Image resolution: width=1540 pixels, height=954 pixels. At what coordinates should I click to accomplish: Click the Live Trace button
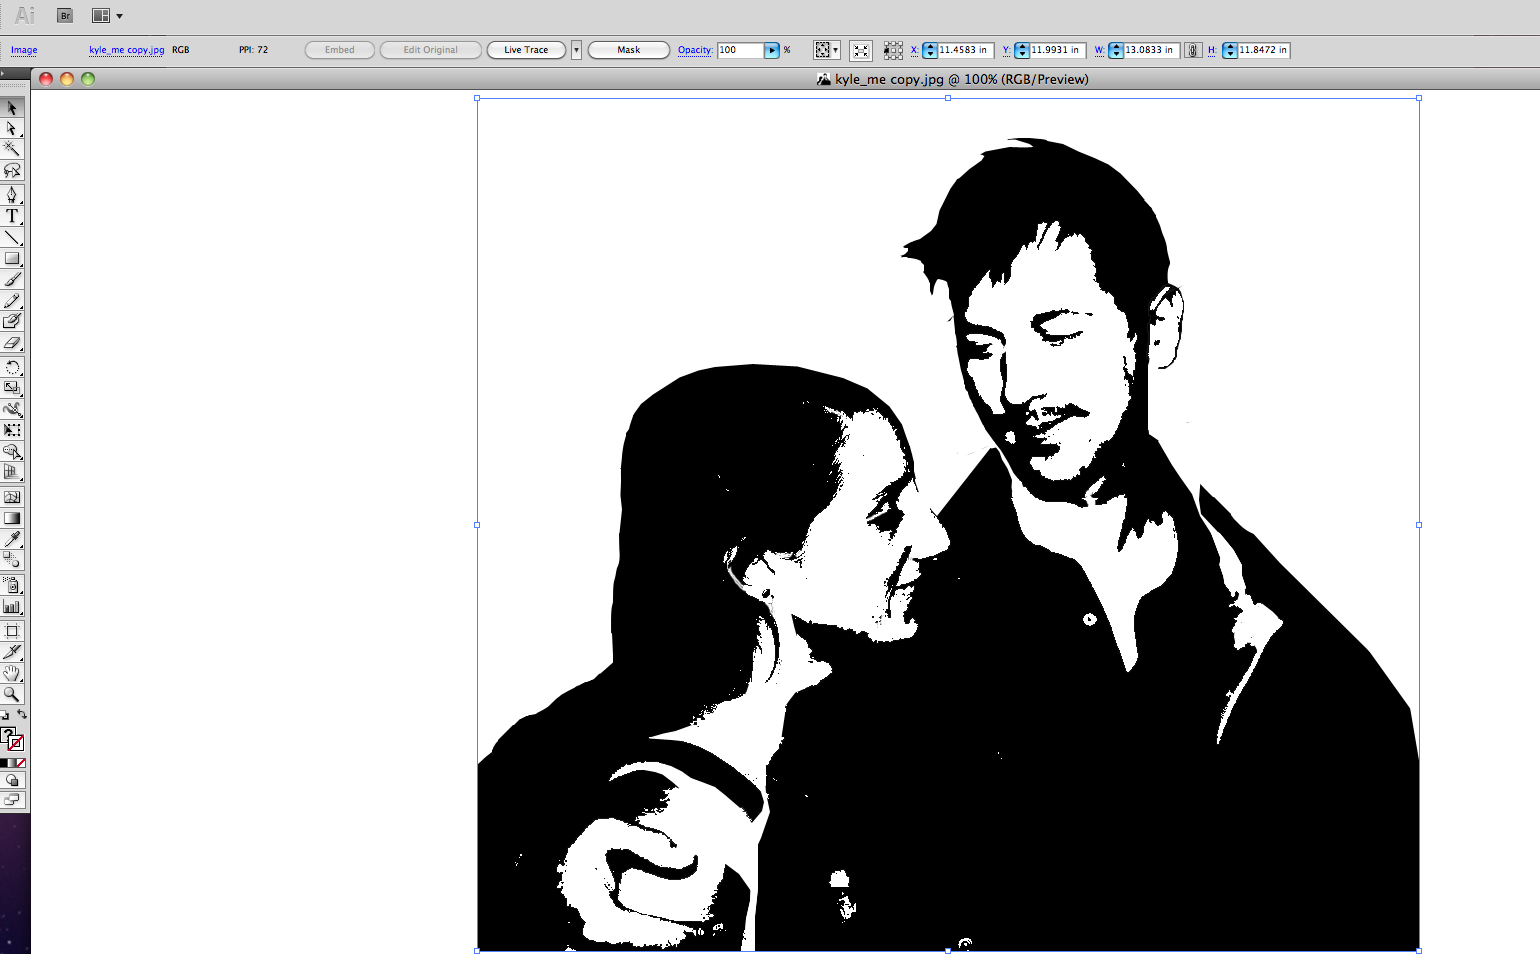pyautogui.click(x=526, y=50)
